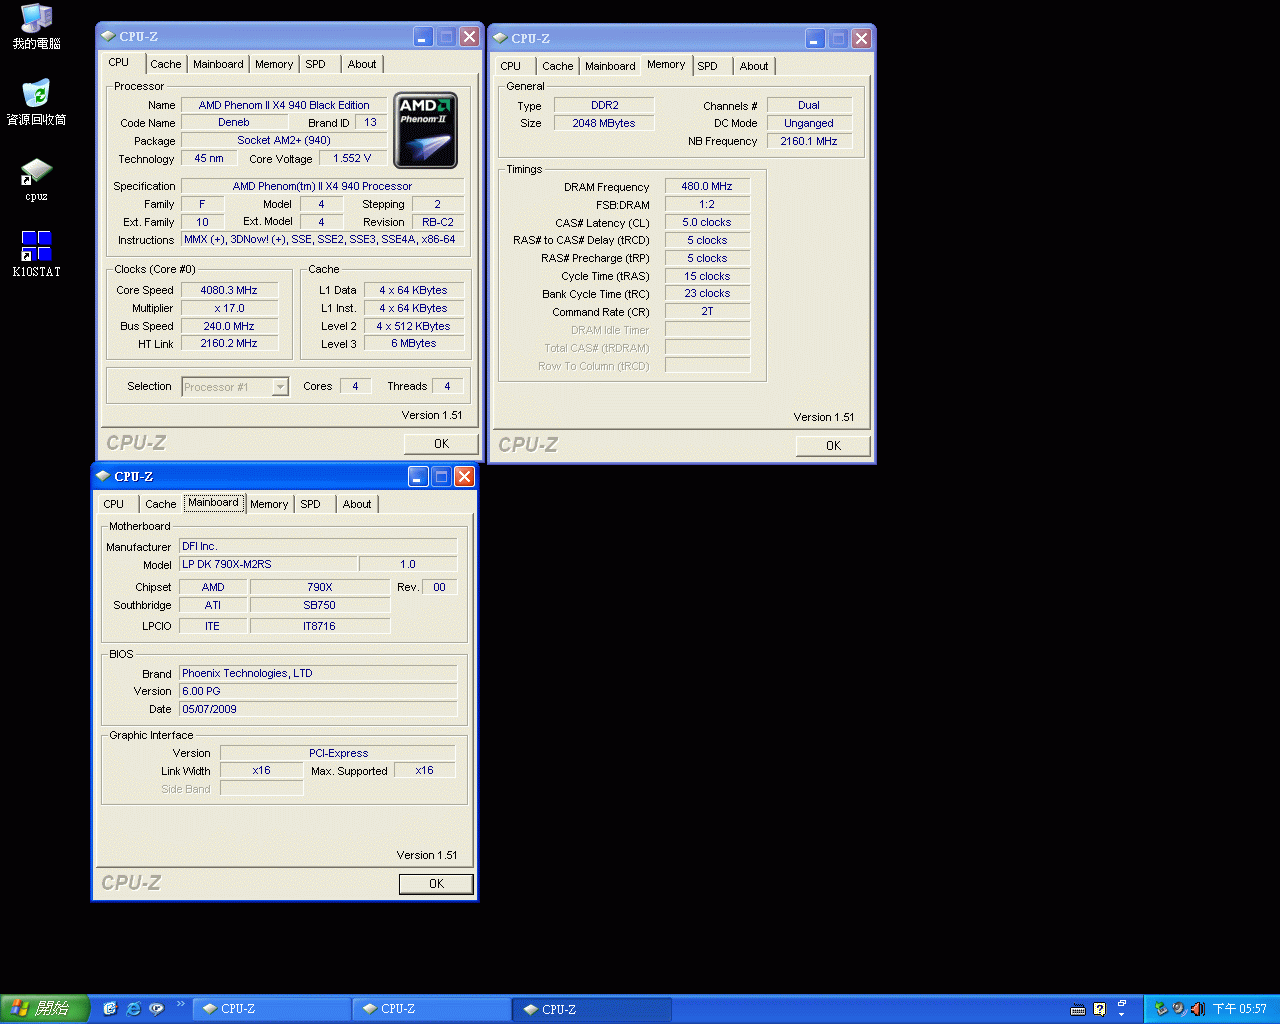Select the cpuz desktop shortcut

(x=36, y=179)
